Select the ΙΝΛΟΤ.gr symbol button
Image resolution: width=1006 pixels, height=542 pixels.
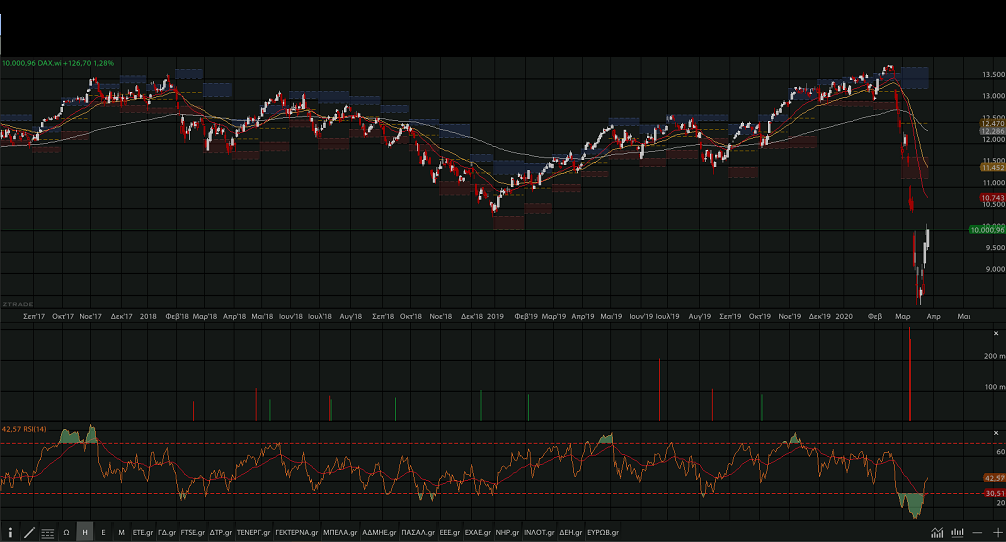point(538,533)
